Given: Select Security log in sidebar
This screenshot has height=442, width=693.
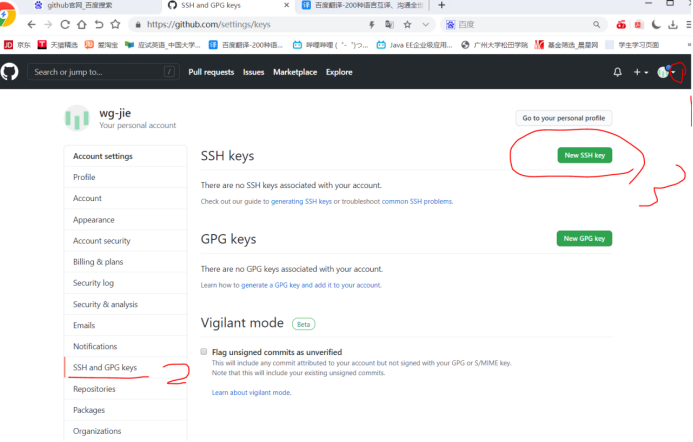Looking at the screenshot, I should pyautogui.click(x=126, y=283).
